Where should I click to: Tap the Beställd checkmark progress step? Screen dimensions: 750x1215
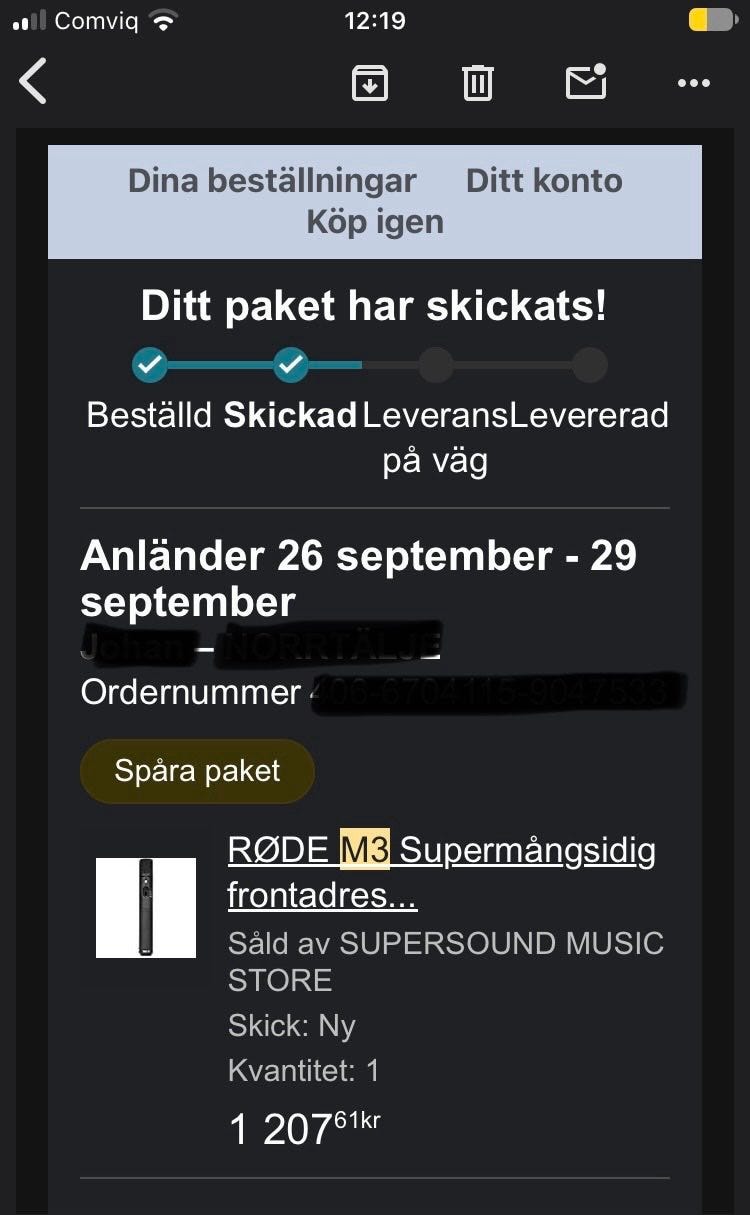tap(150, 365)
